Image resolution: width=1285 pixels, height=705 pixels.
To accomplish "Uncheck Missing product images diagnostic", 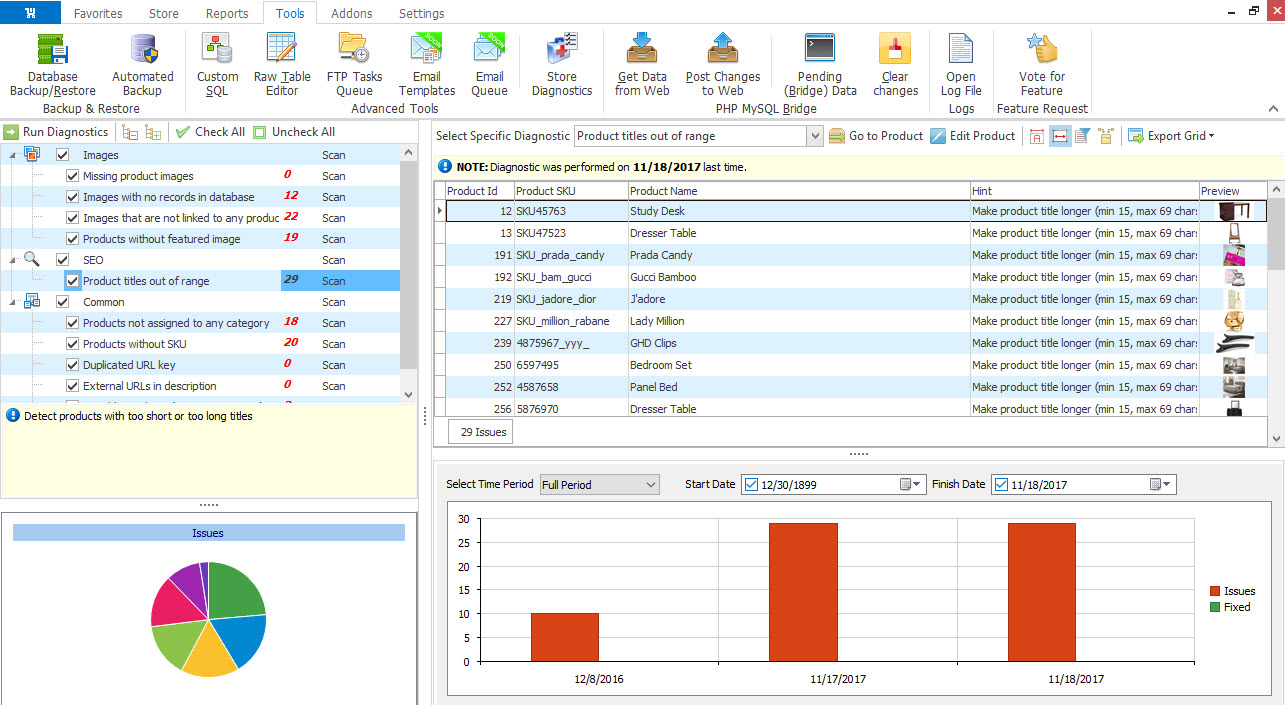I will tap(72, 176).
